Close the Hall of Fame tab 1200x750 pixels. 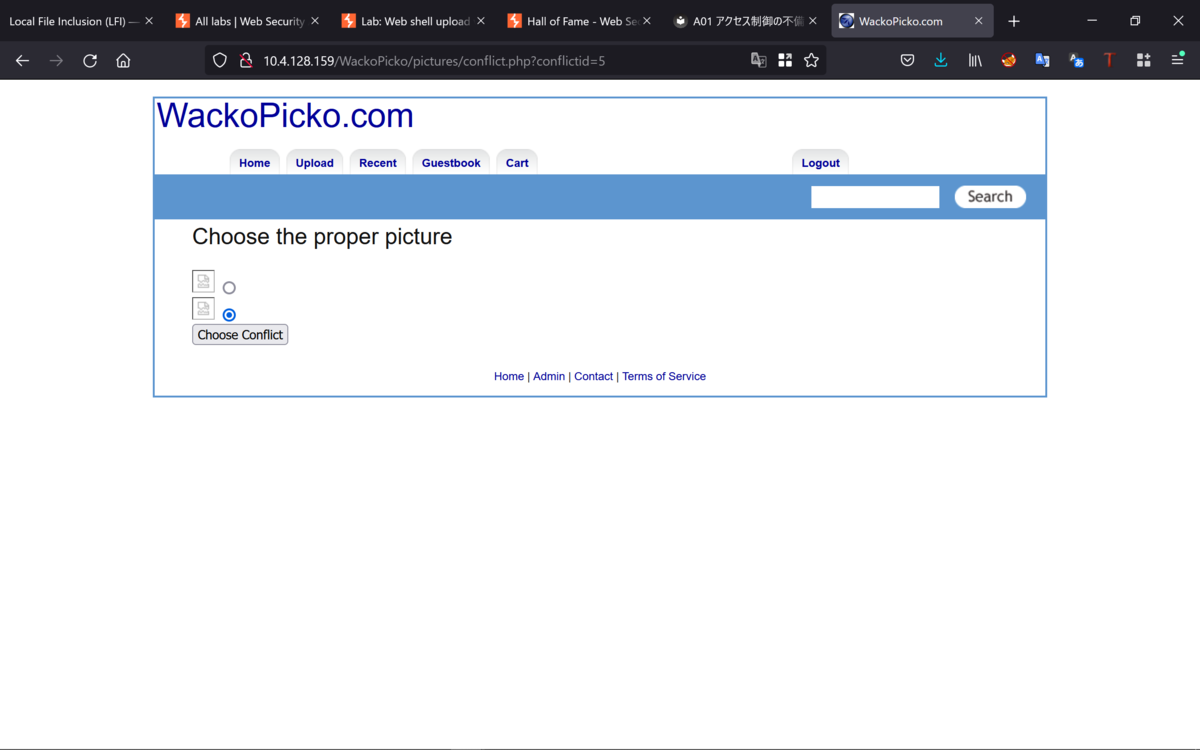coord(646,21)
